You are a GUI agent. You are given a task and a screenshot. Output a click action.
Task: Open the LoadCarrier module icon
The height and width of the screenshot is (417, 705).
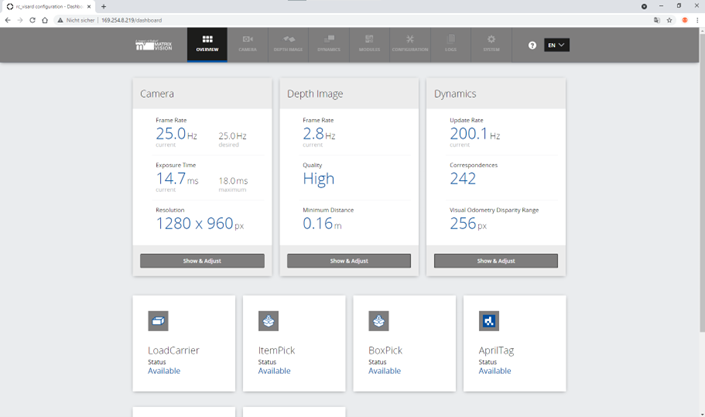[158, 321]
